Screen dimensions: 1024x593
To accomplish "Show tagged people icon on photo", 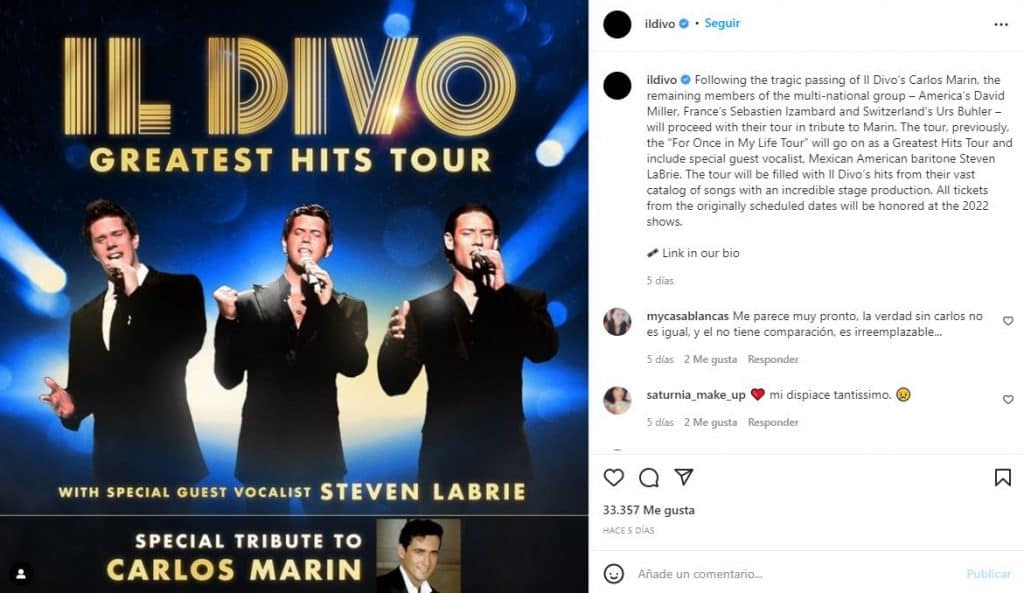I will click(x=20, y=573).
